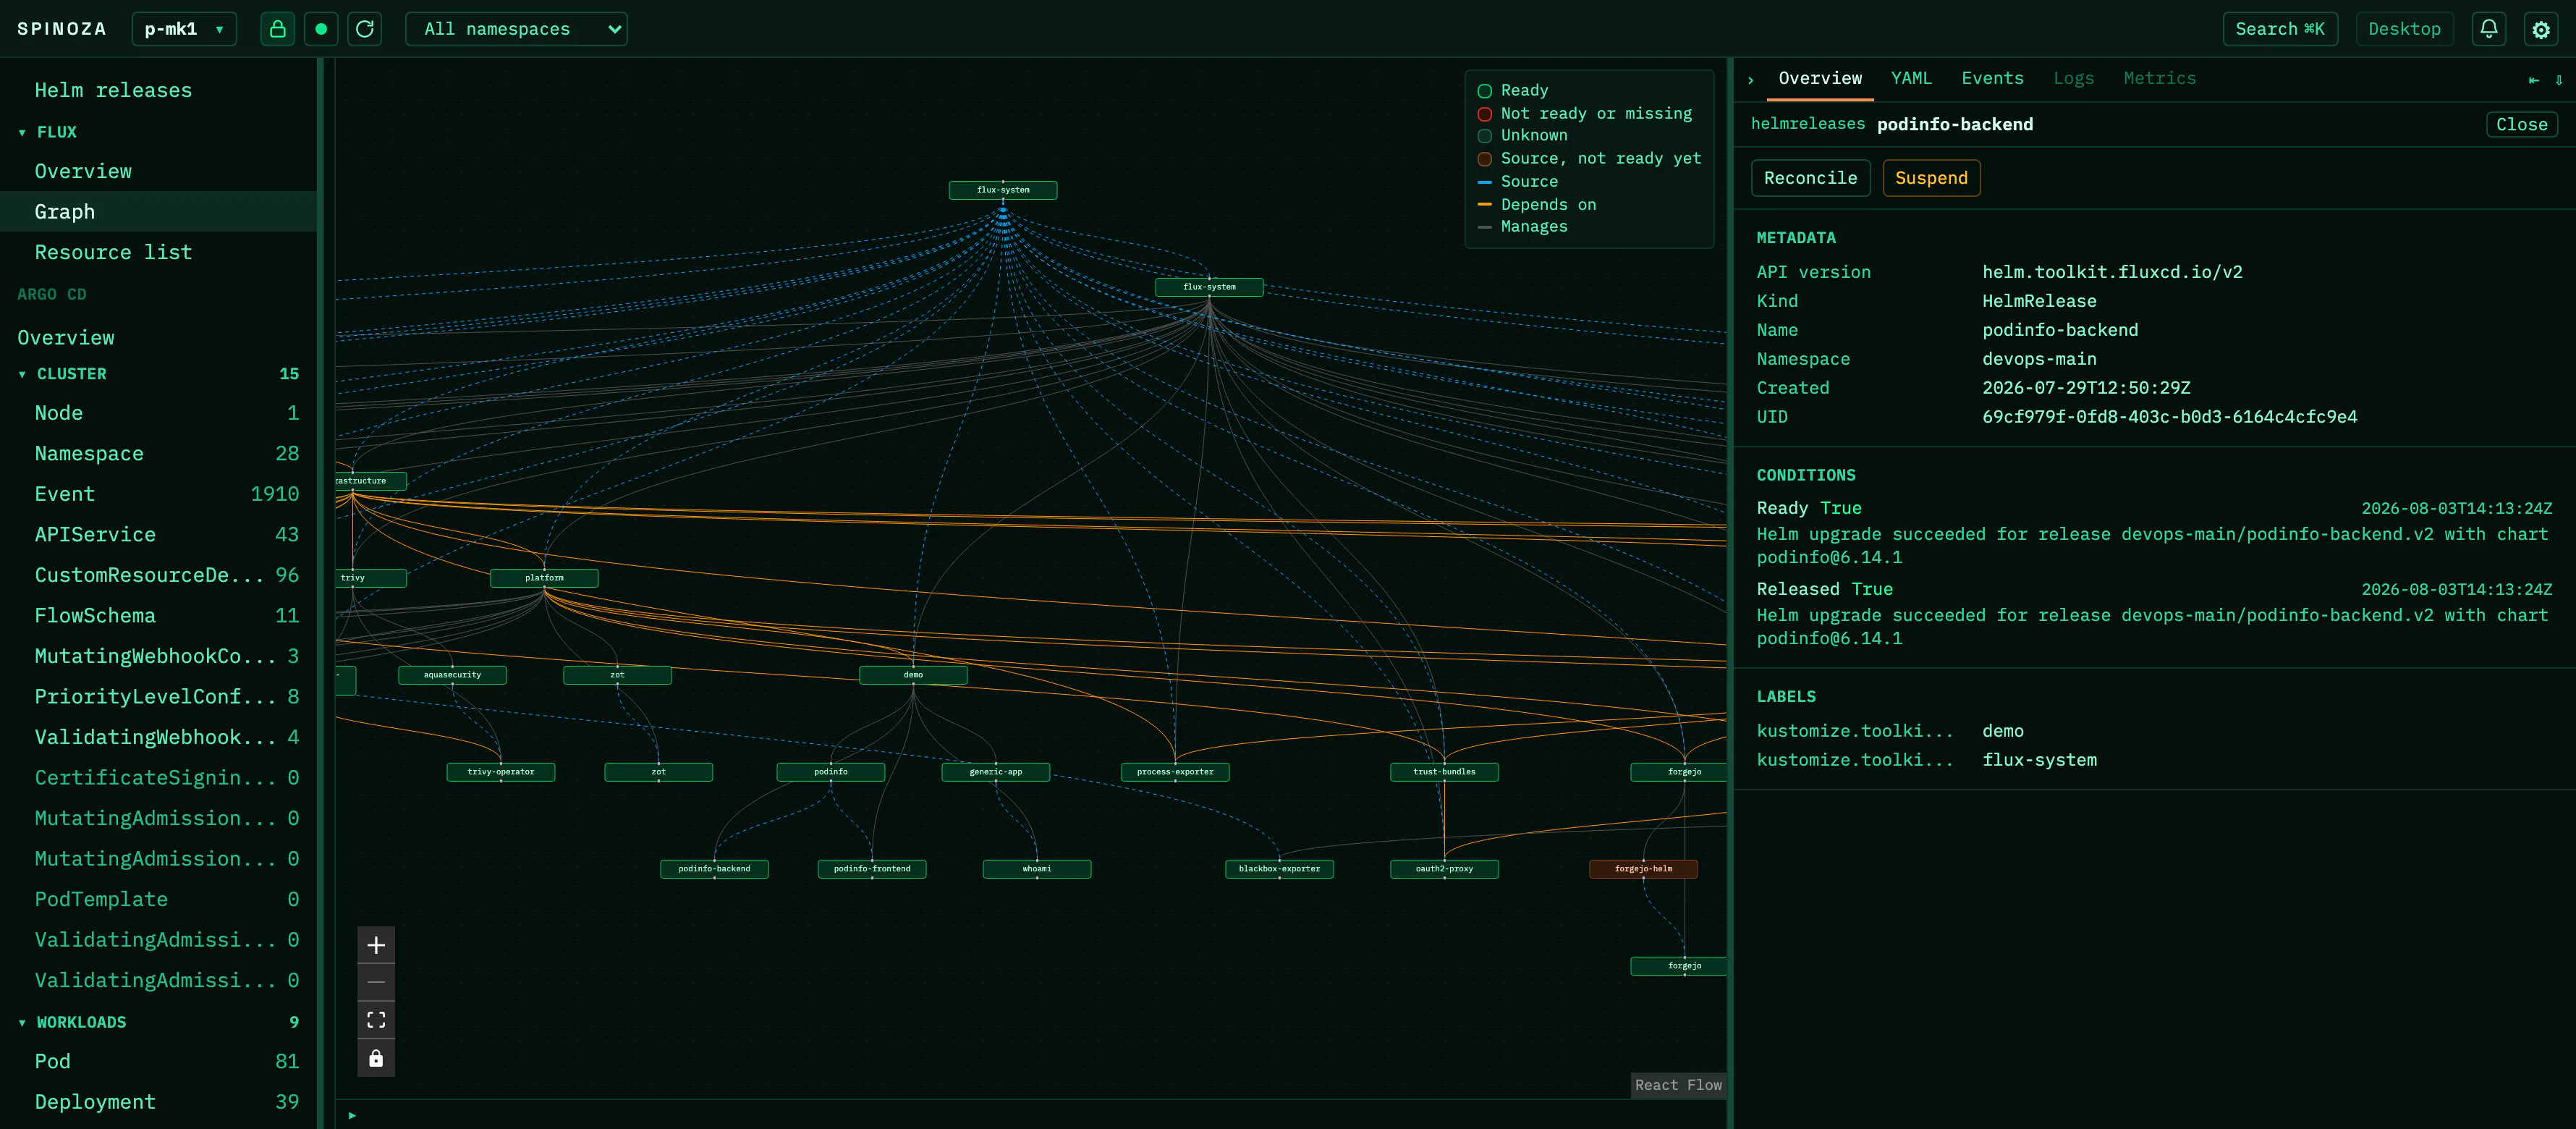Viewport: 2576px width, 1129px height.
Task: Click the dock-left arrow icon in details panel
Action: (2533, 80)
